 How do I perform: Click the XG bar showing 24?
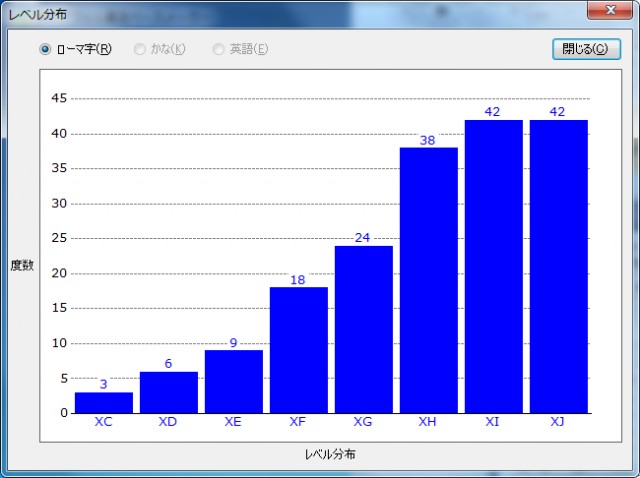(364, 329)
